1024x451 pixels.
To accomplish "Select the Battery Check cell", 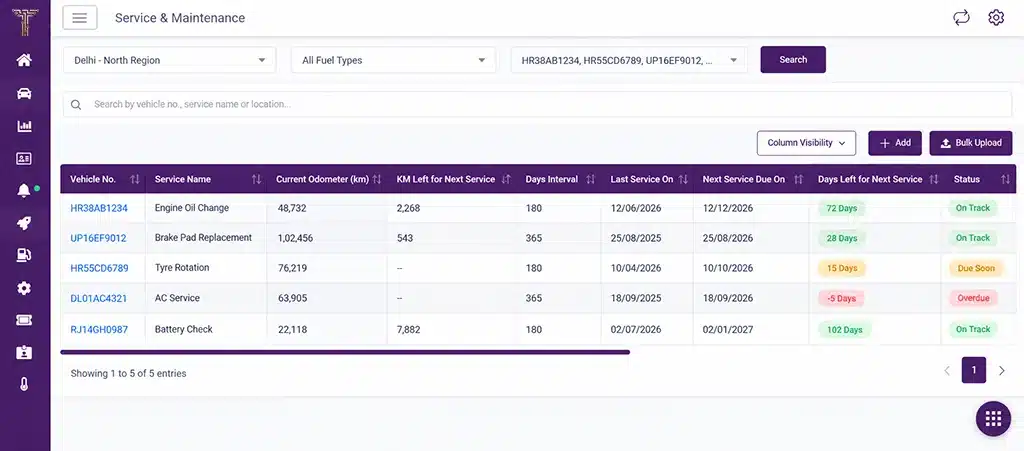I will (x=206, y=330).
